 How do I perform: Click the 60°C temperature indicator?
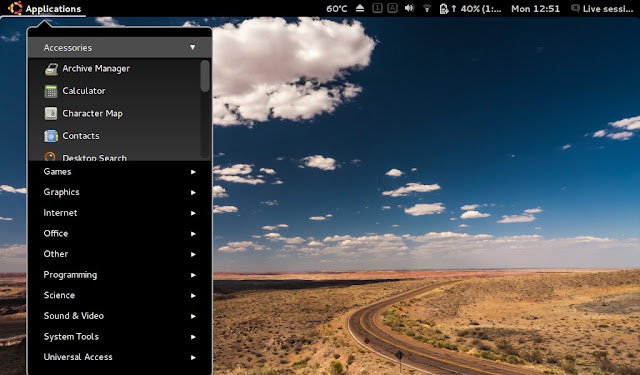337,9
